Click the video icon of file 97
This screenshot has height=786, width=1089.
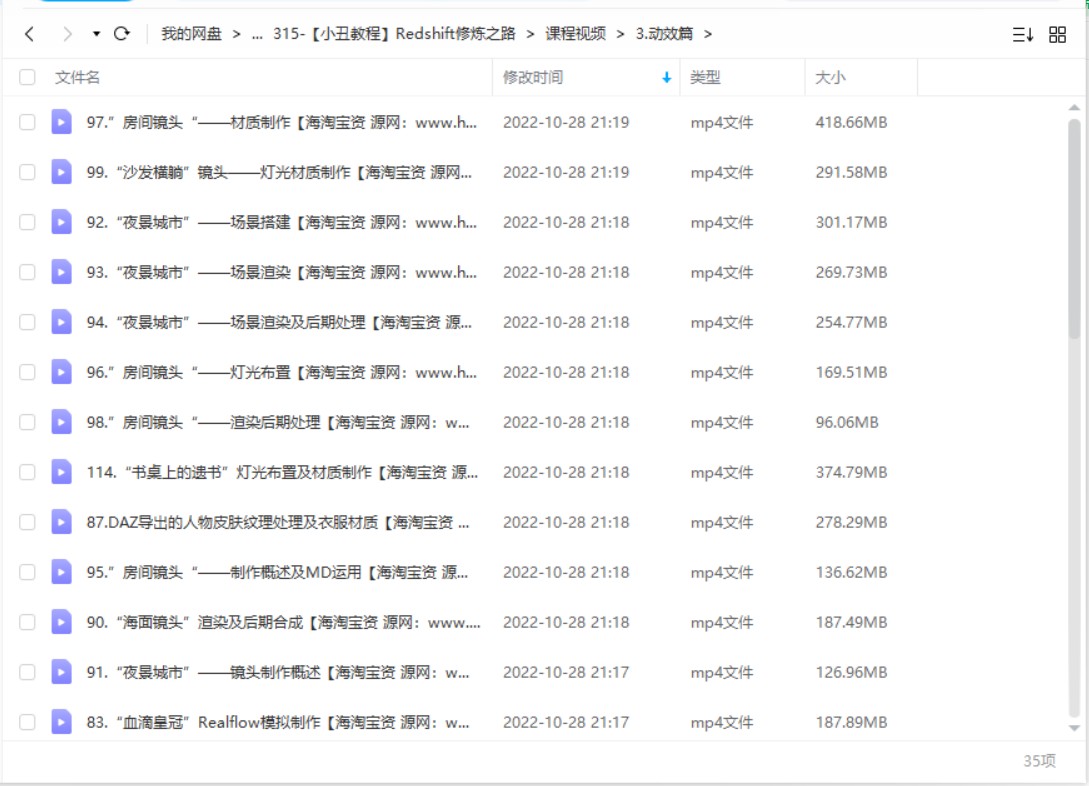[61, 122]
